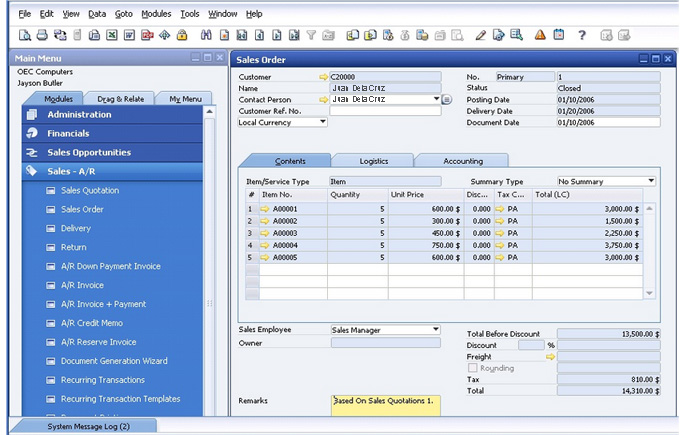Click the Customer Ref. No. input field

pos(384,111)
